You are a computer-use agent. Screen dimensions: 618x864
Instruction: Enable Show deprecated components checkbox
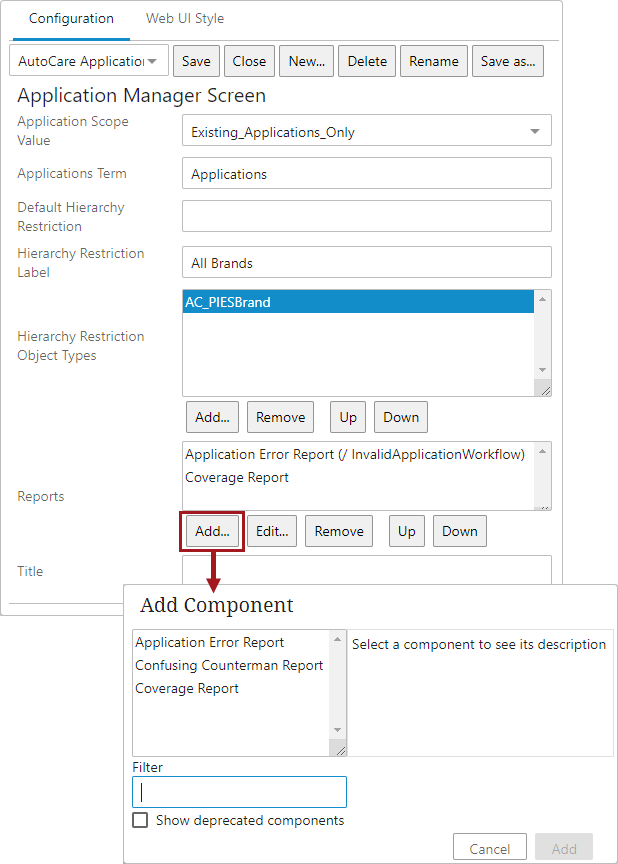pos(140,820)
